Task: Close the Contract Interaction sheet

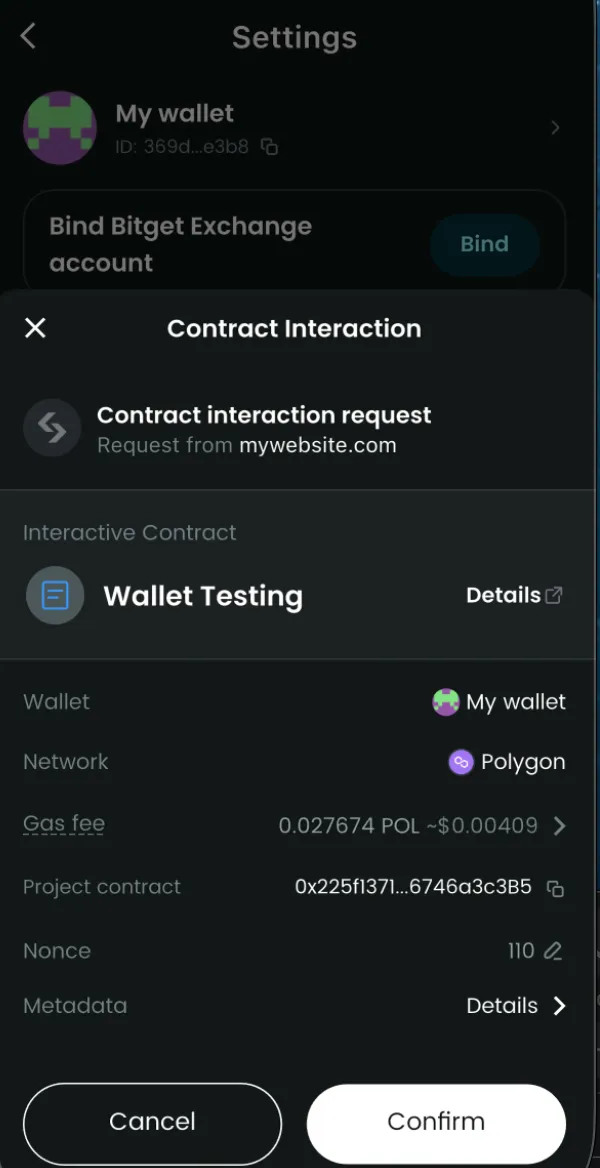Action: click(35, 328)
